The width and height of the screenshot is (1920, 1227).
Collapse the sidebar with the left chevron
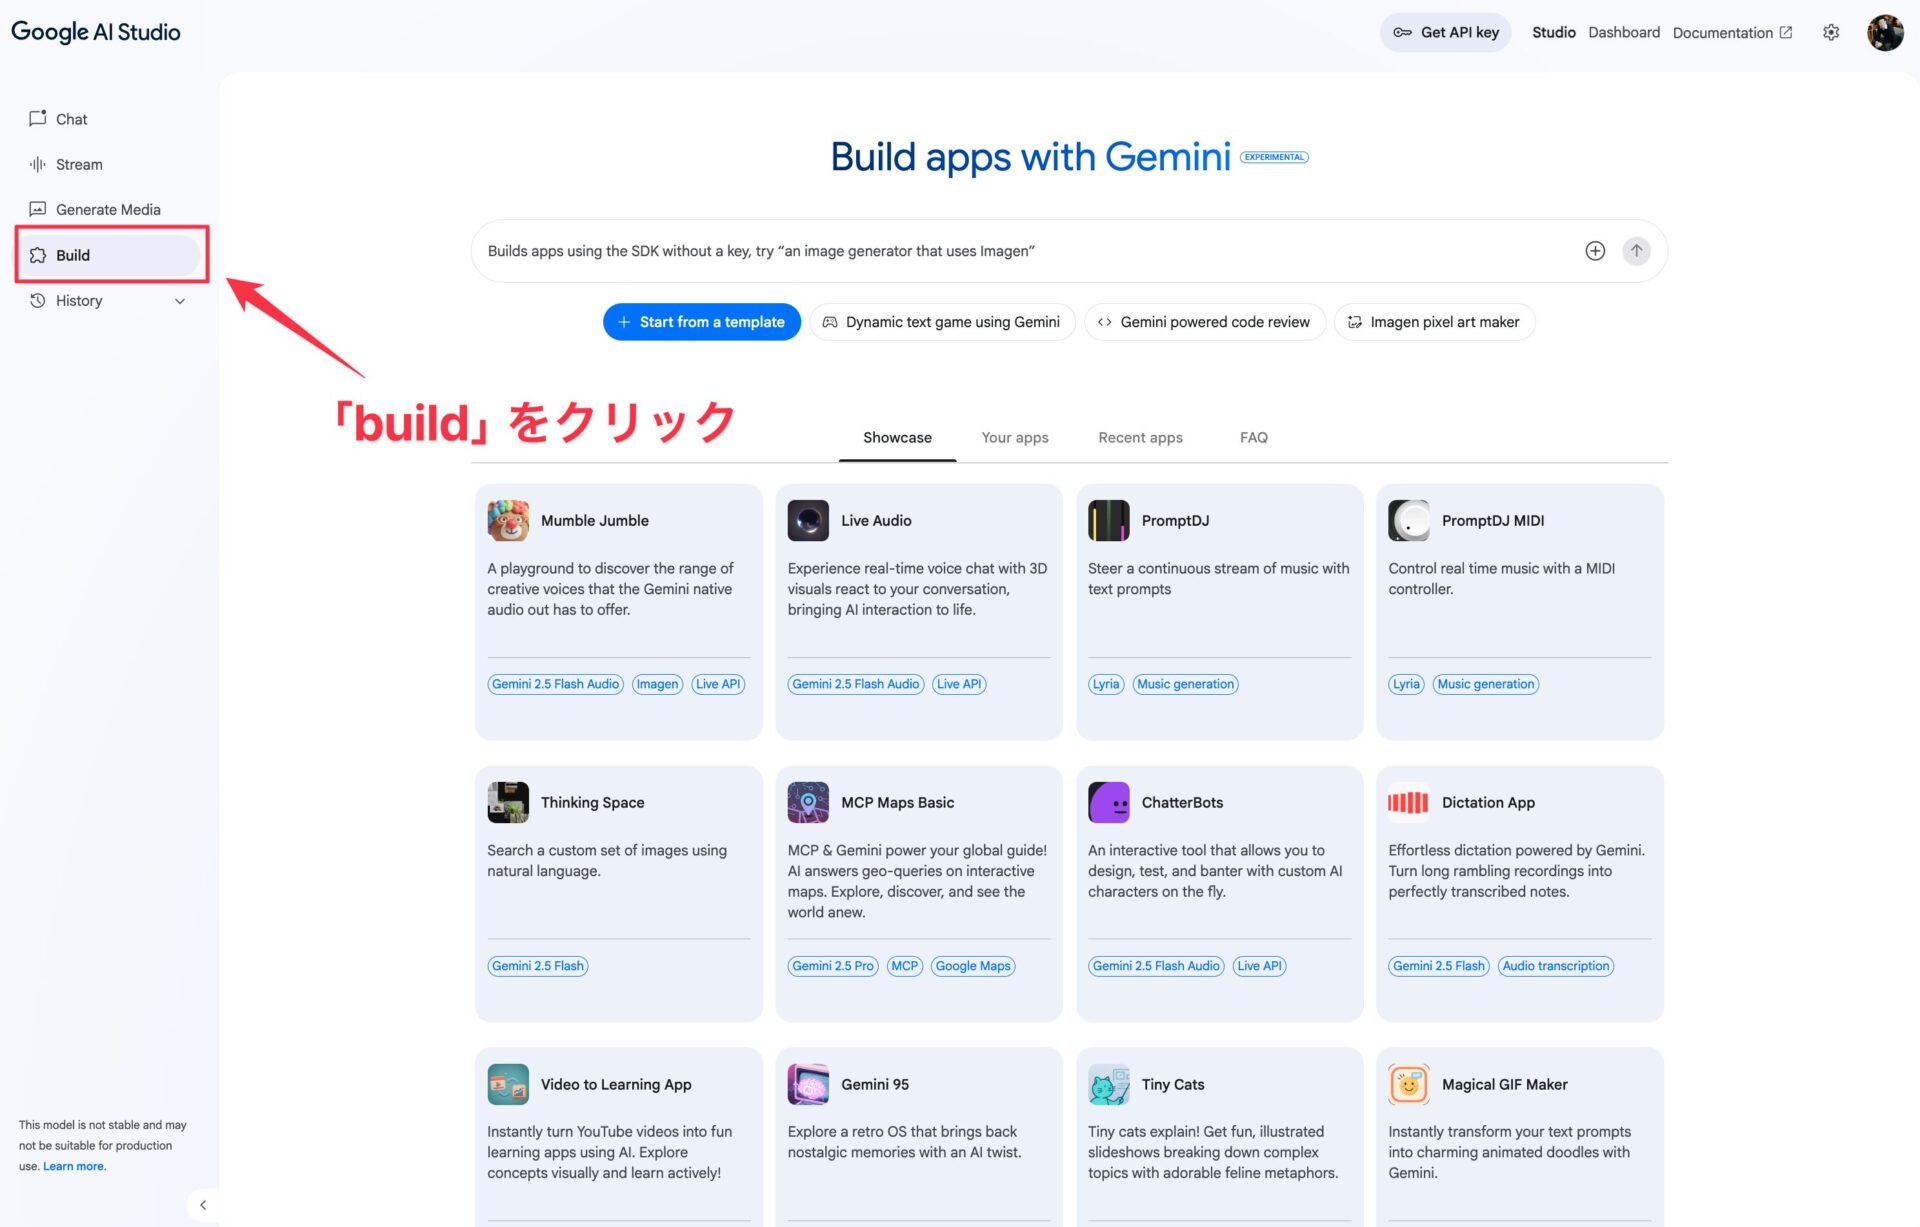[x=203, y=1205]
